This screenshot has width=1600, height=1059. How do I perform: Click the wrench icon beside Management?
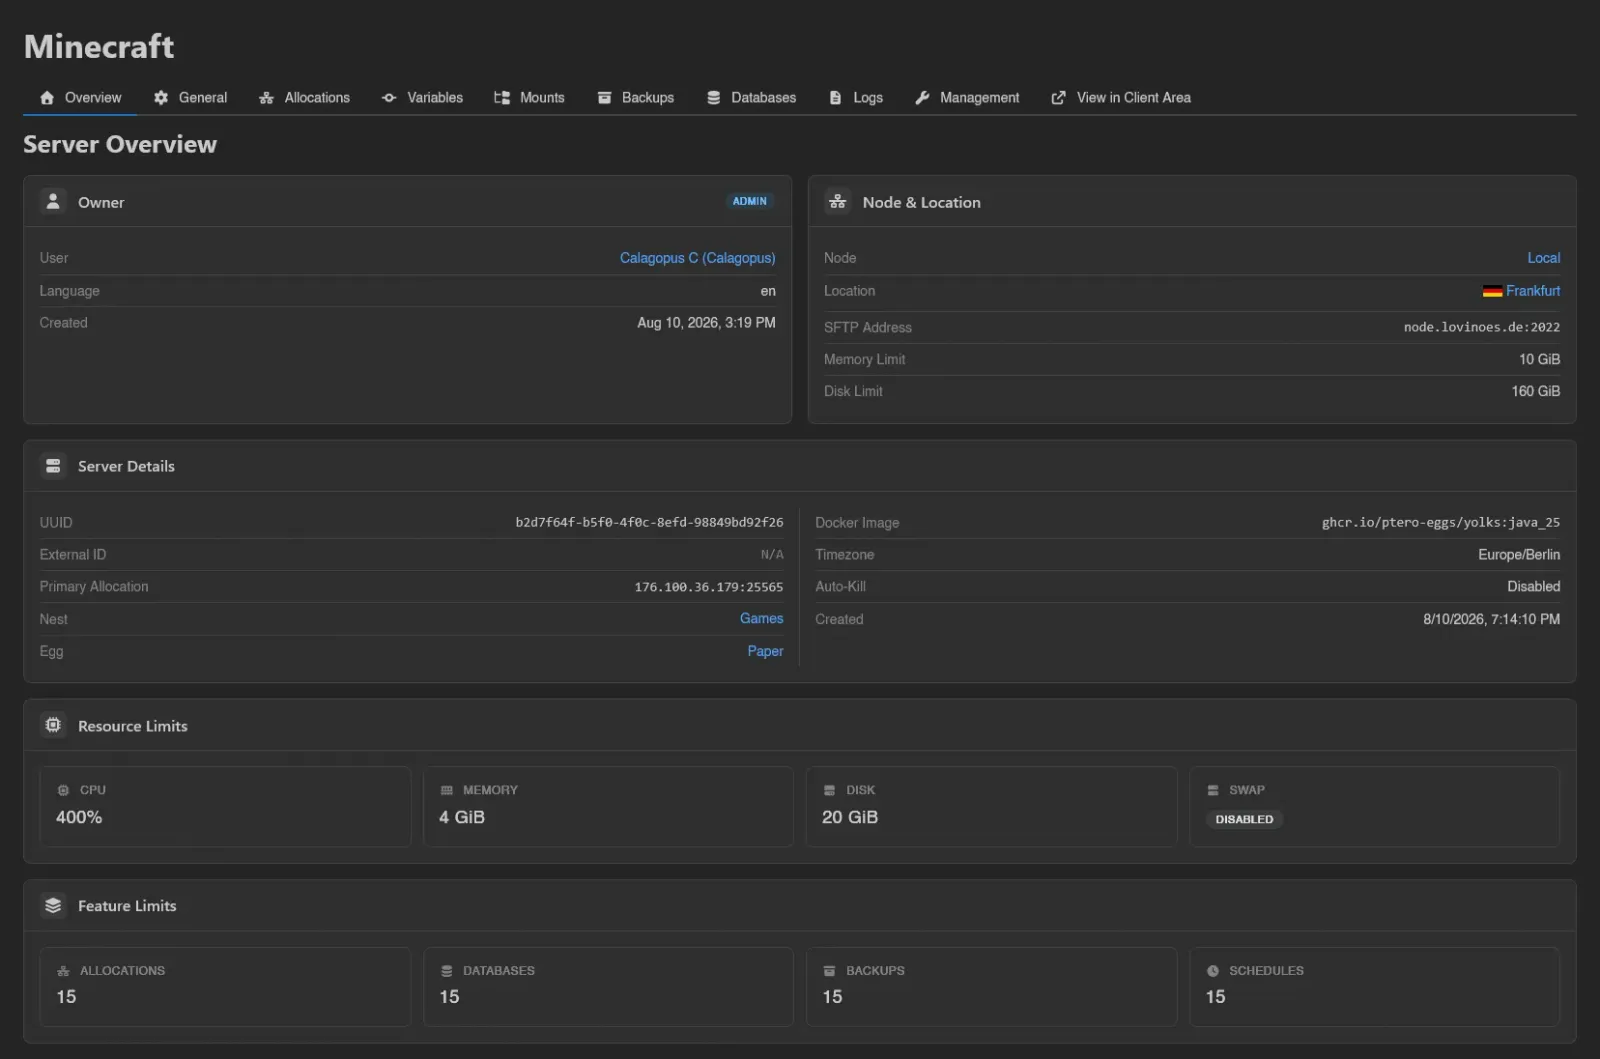(x=922, y=98)
